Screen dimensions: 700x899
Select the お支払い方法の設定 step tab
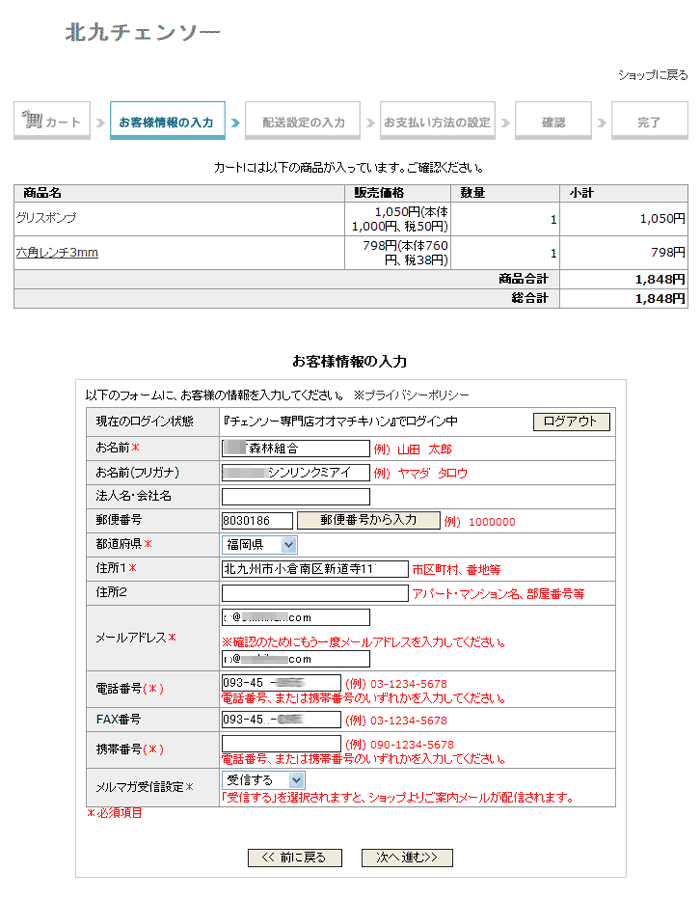click(438, 122)
